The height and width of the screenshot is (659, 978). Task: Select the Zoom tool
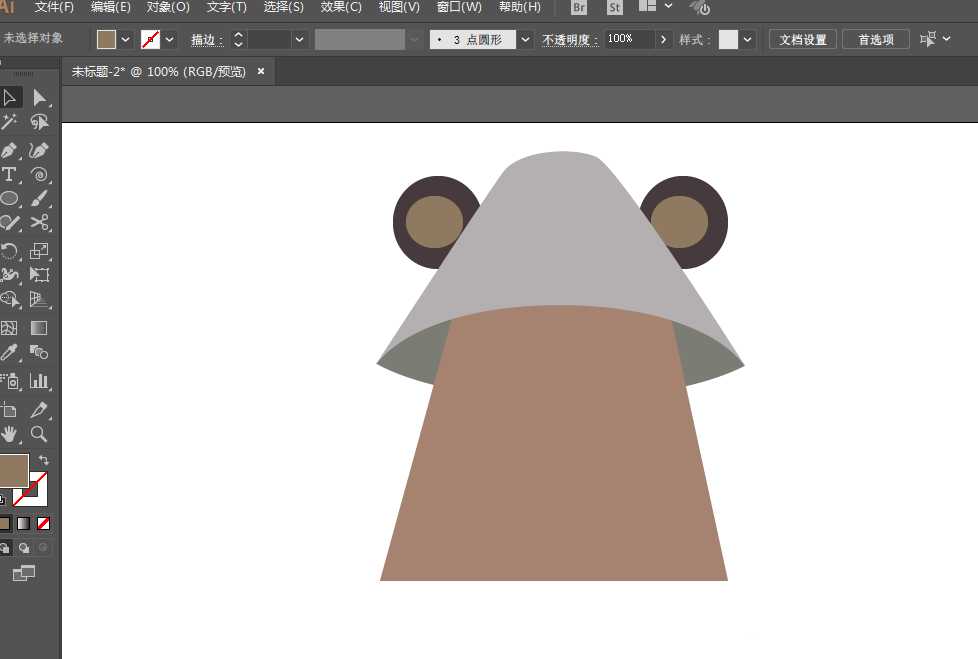coord(39,434)
